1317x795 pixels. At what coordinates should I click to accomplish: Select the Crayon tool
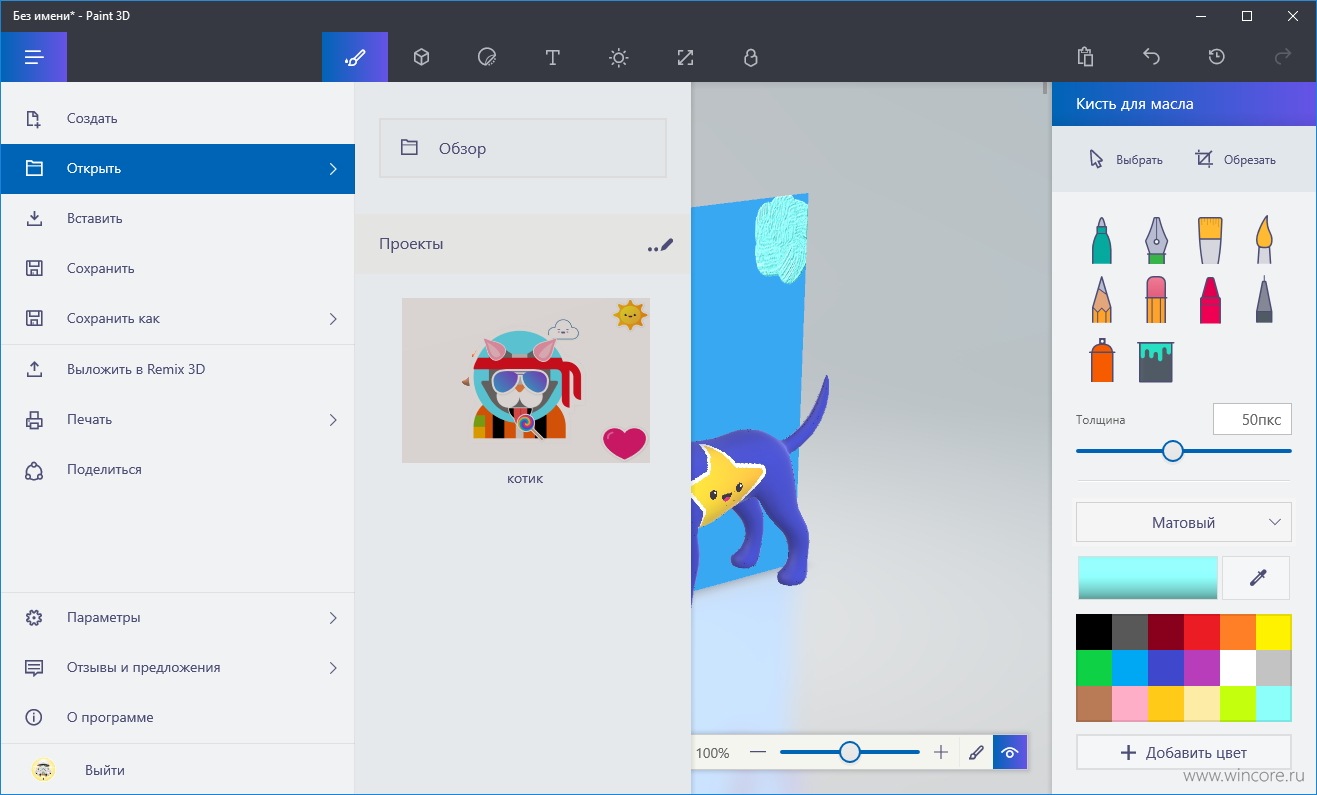pyautogui.click(x=1211, y=300)
